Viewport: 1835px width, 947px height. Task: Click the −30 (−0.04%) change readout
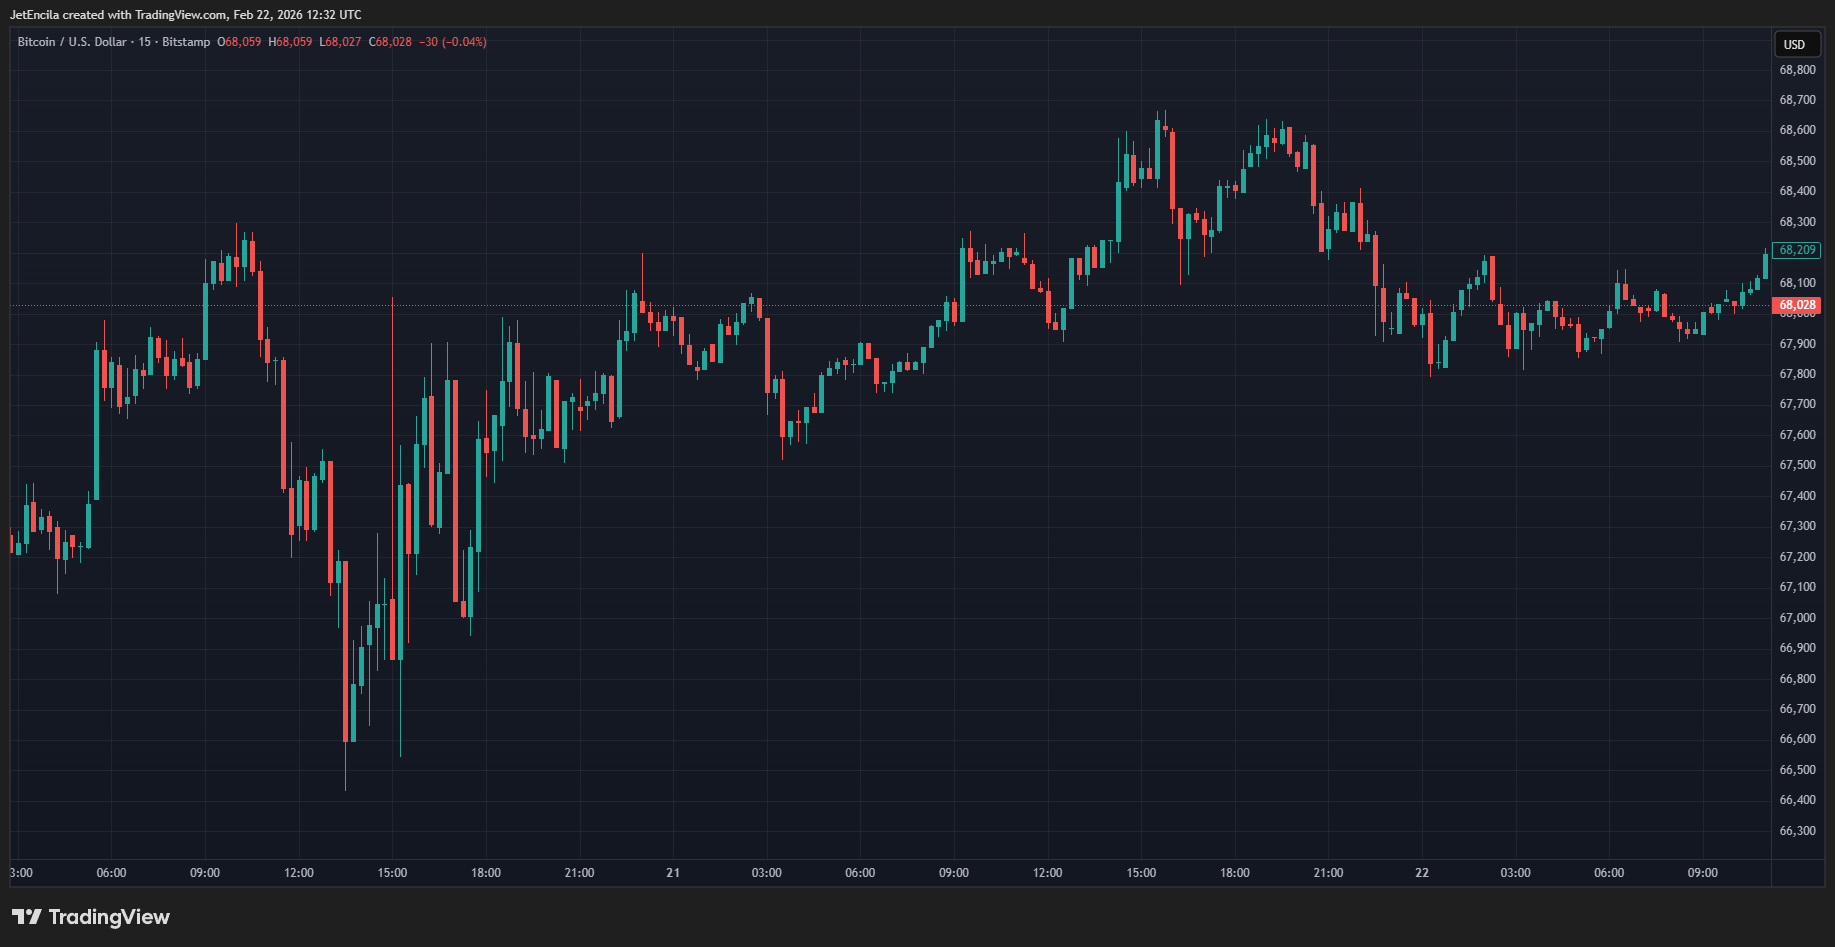coord(453,42)
